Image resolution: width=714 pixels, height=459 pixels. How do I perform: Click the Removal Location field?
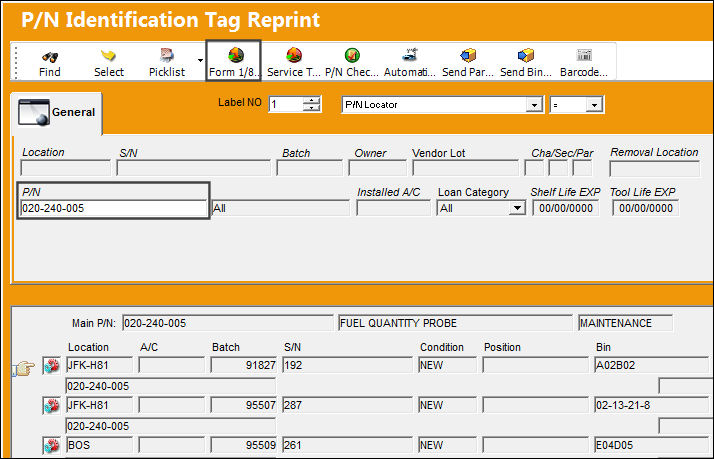654,168
